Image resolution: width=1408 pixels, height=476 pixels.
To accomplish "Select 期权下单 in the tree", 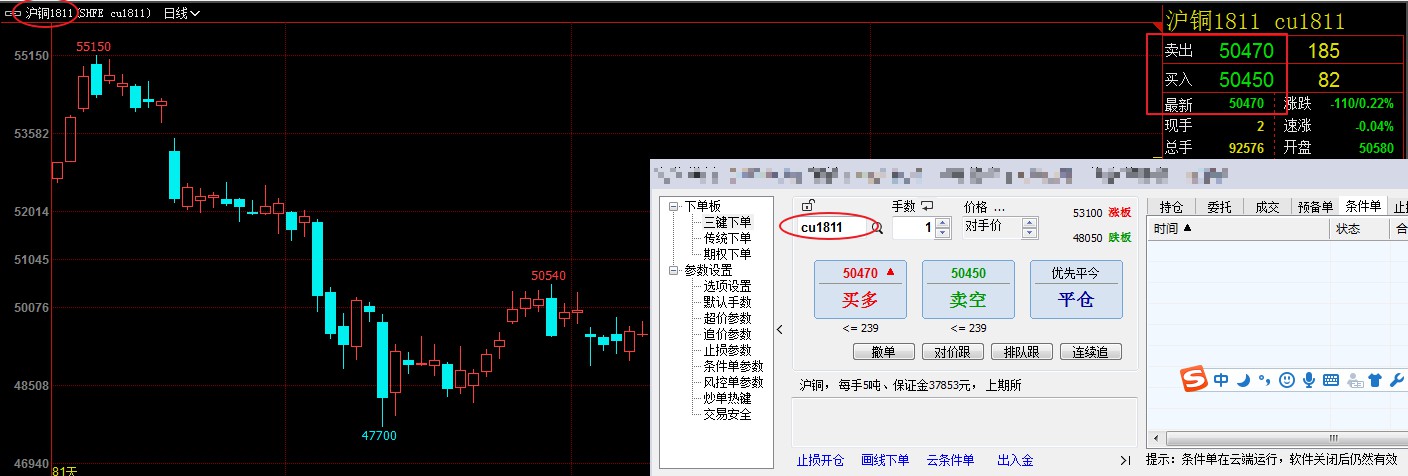I will tap(727, 254).
